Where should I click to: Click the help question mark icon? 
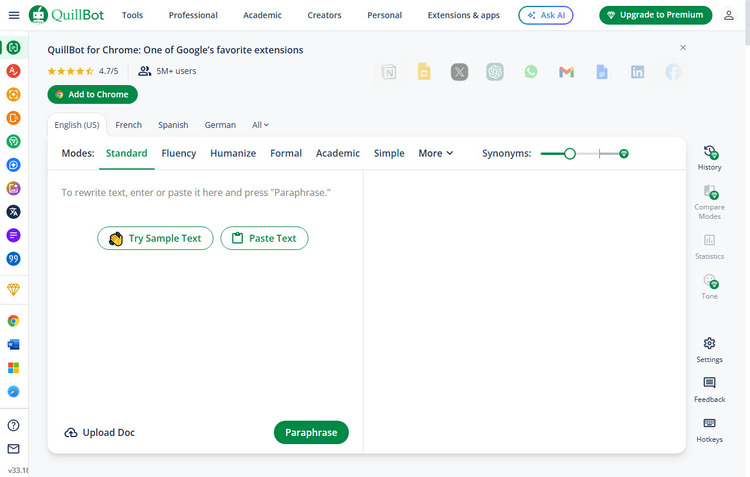pyautogui.click(x=14, y=425)
